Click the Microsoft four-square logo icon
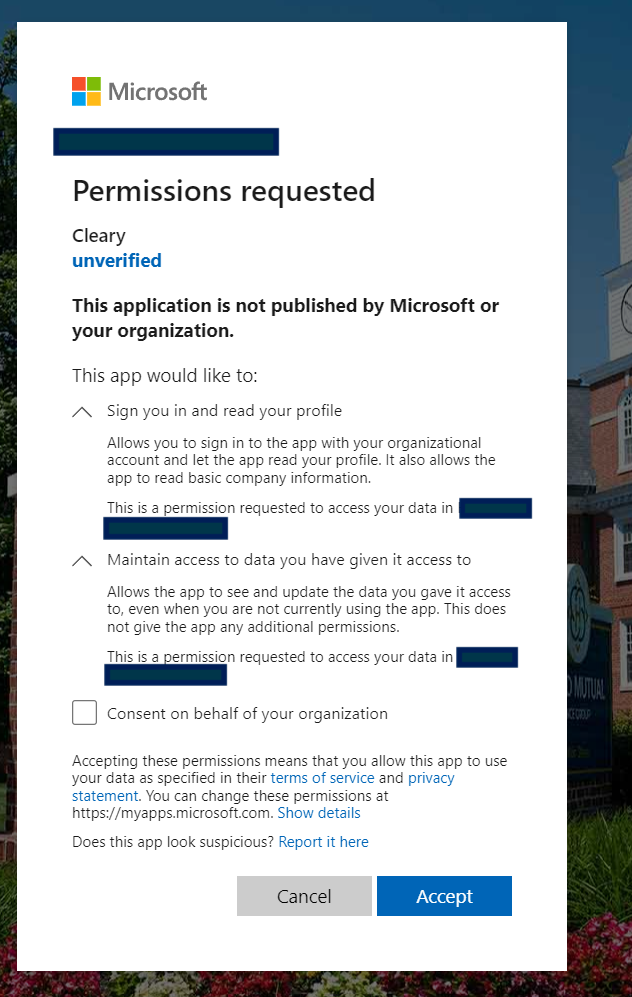Image resolution: width=632 pixels, height=997 pixels. pyautogui.click(x=84, y=91)
